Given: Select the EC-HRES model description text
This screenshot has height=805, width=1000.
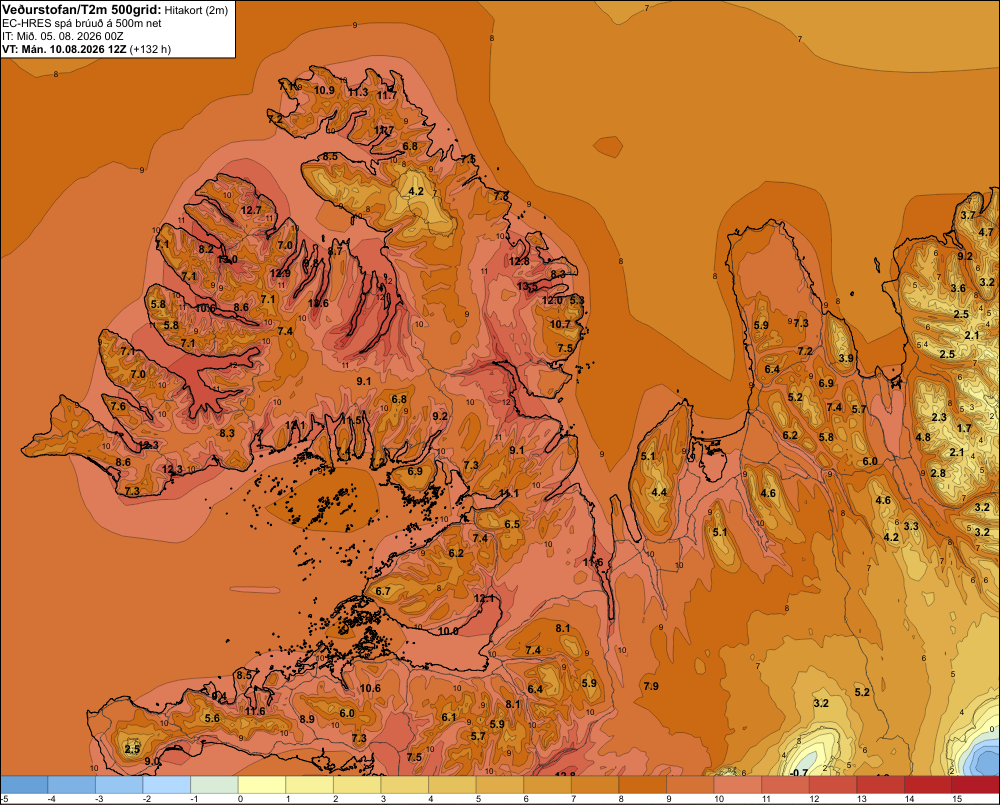Looking at the screenshot, I should (82, 23).
